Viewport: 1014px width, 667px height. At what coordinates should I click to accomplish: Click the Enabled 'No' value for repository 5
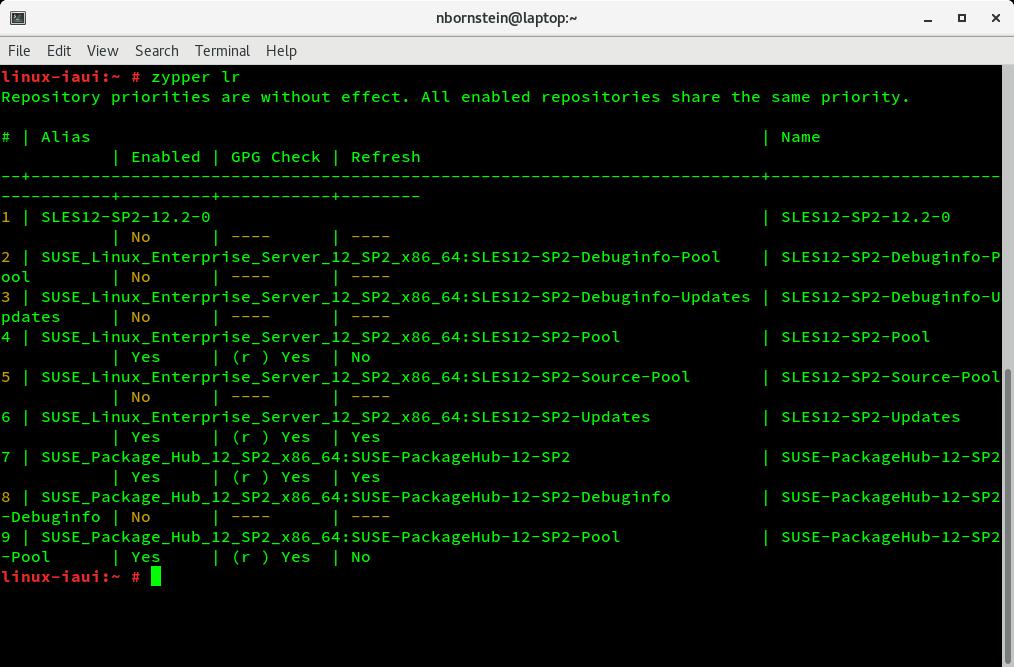click(x=140, y=397)
